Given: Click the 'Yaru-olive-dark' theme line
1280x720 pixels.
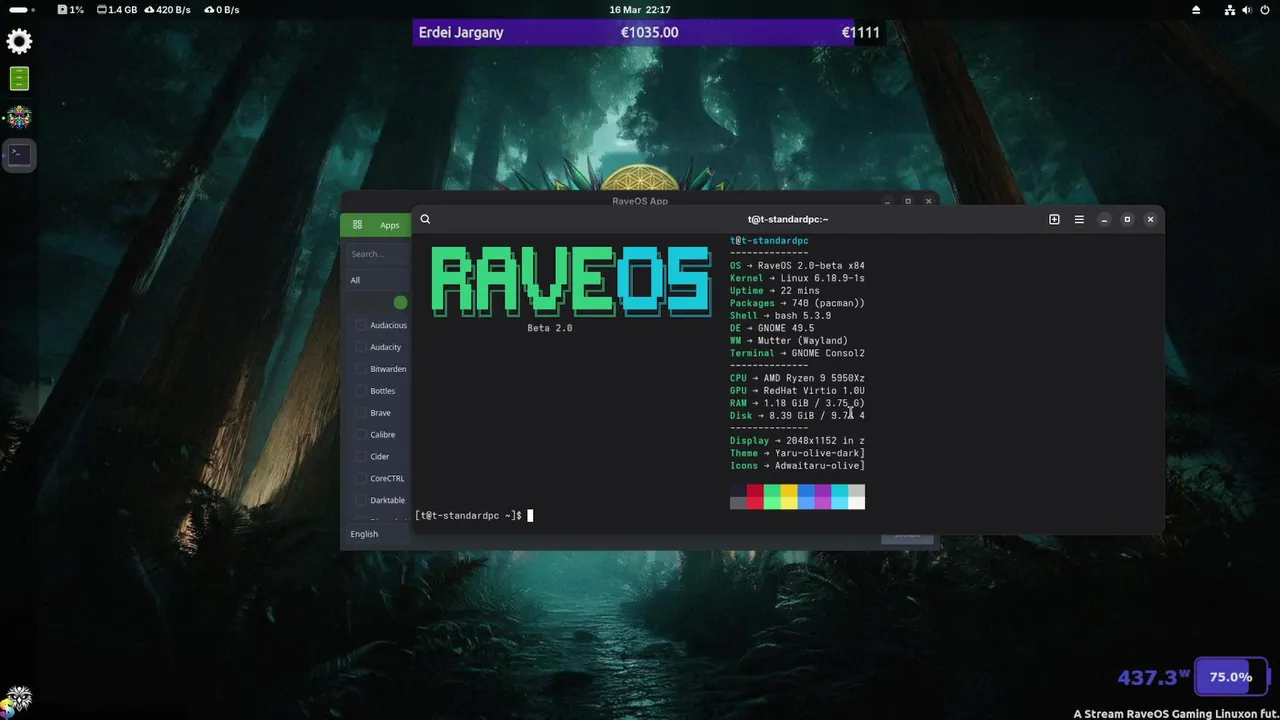Looking at the screenshot, I should [x=797, y=453].
